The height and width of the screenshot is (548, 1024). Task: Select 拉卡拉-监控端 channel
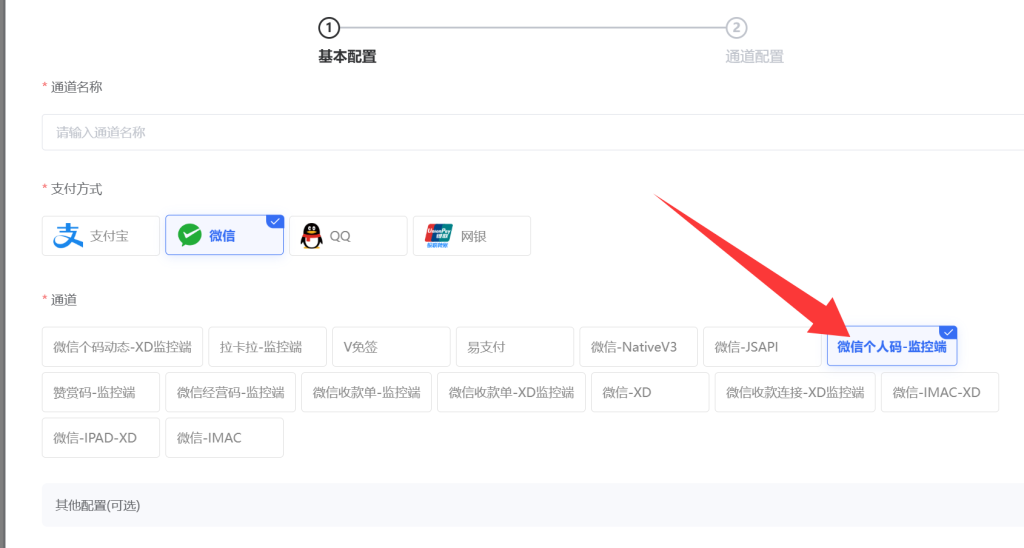tap(268, 347)
